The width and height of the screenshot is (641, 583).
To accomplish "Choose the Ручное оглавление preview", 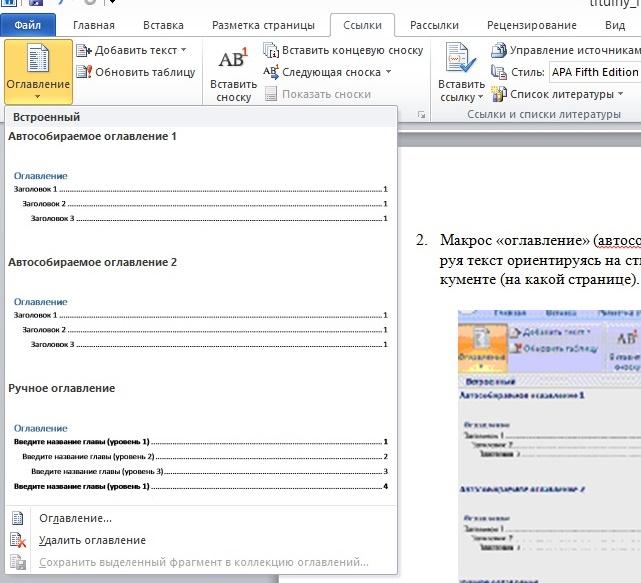I will [x=201, y=442].
